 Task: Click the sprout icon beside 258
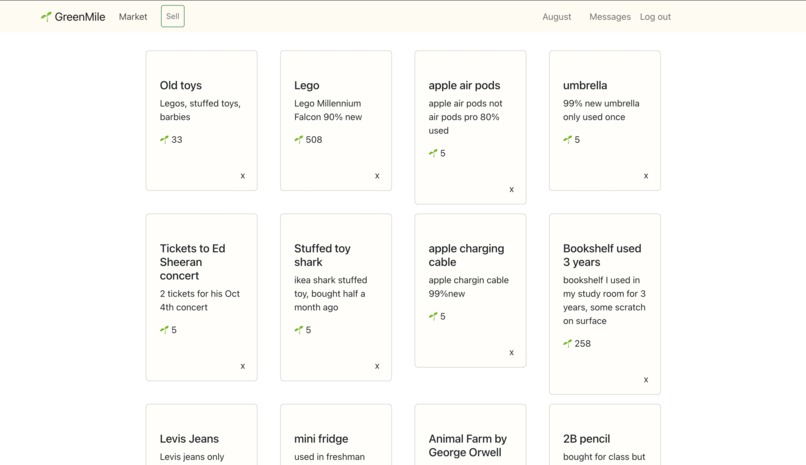(x=567, y=343)
